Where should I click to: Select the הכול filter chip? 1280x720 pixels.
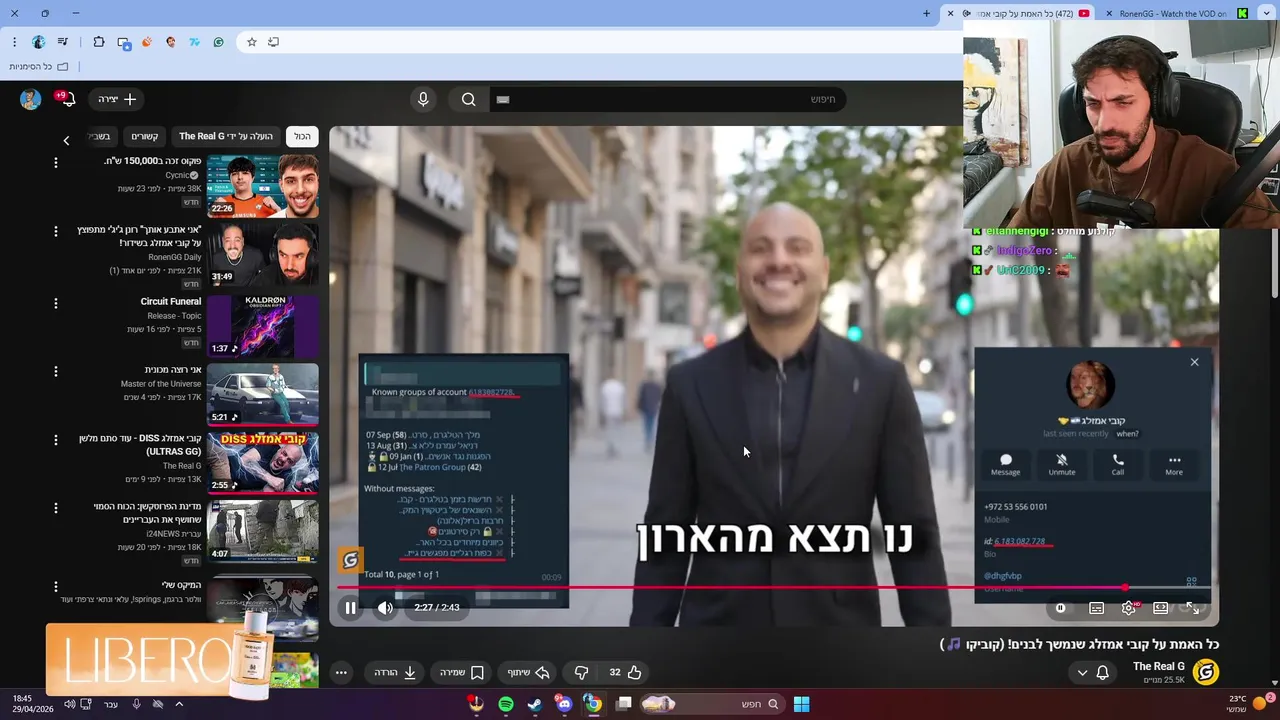coord(302,136)
